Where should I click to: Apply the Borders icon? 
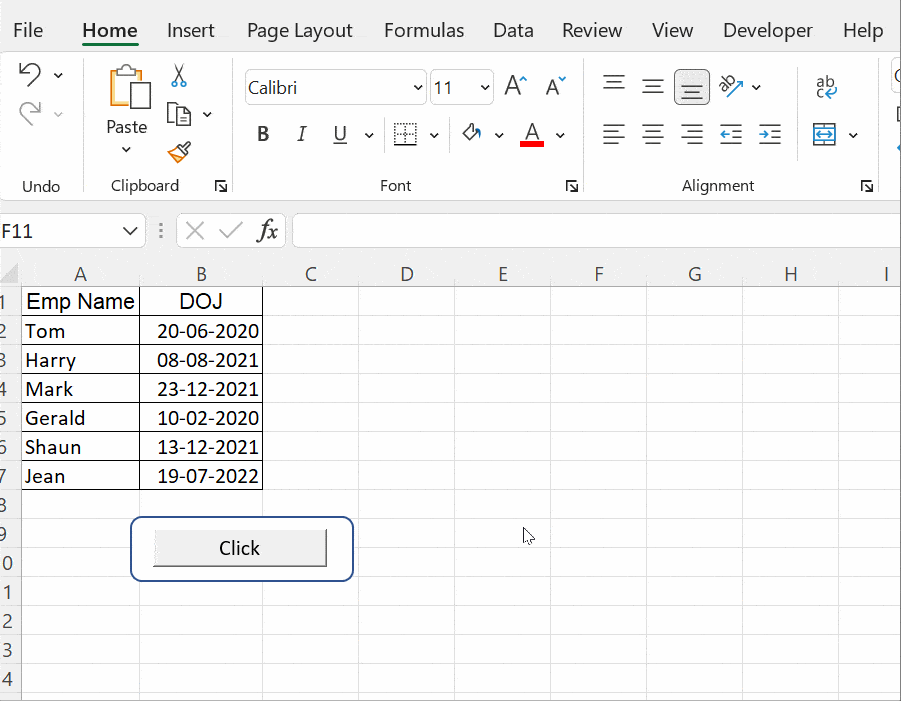point(405,134)
